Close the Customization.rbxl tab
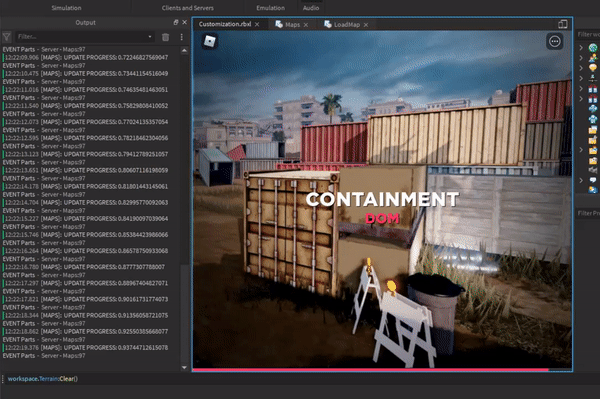The height and width of the screenshot is (399, 600). point(257,24)
